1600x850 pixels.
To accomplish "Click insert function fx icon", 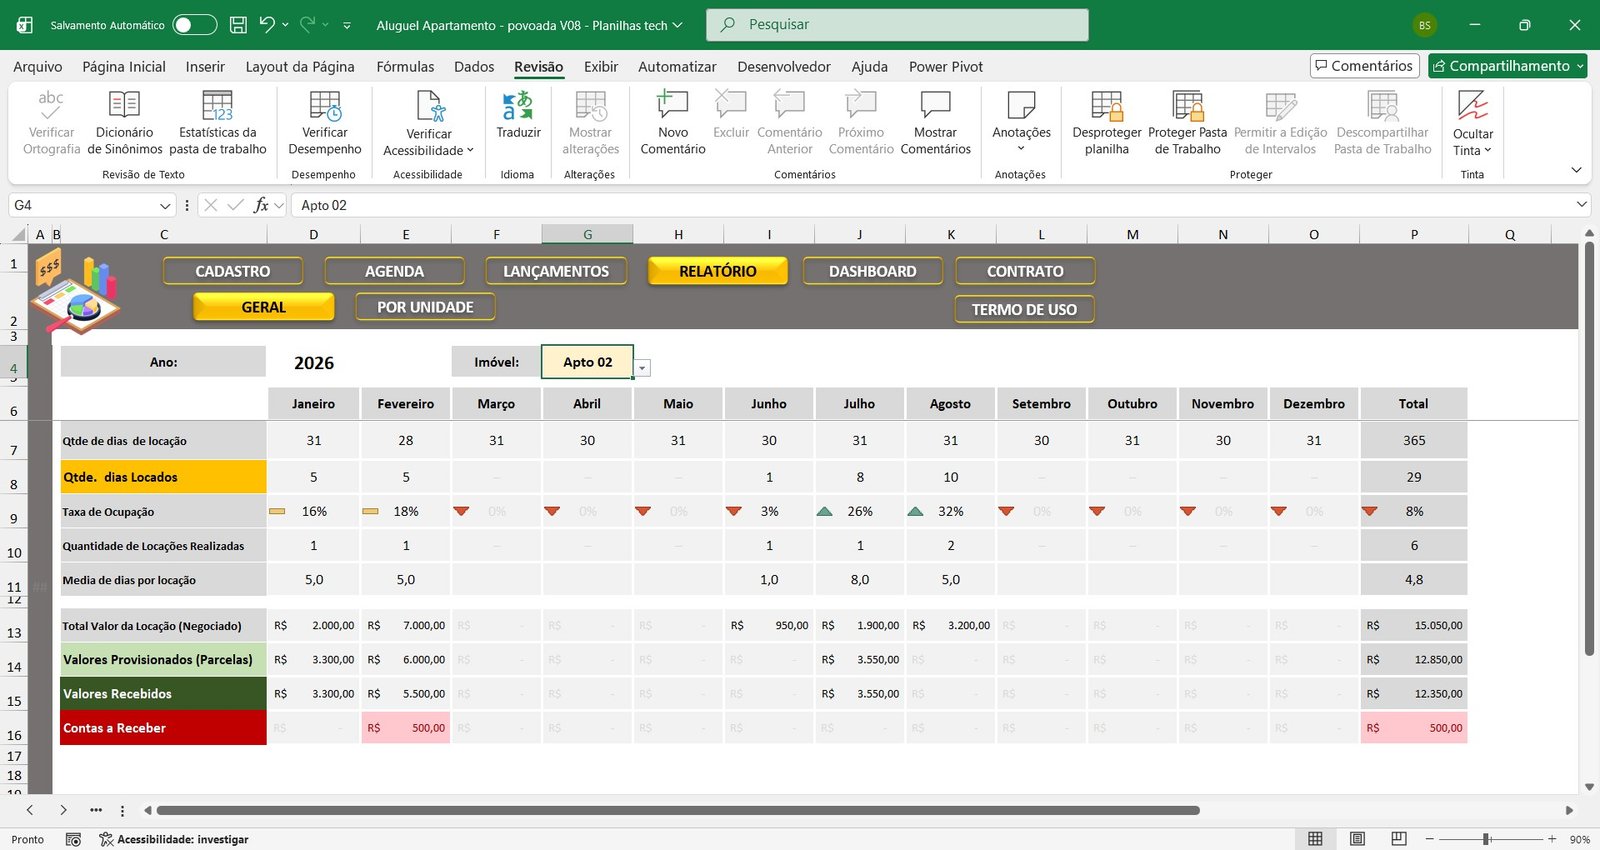I will 261,205.
